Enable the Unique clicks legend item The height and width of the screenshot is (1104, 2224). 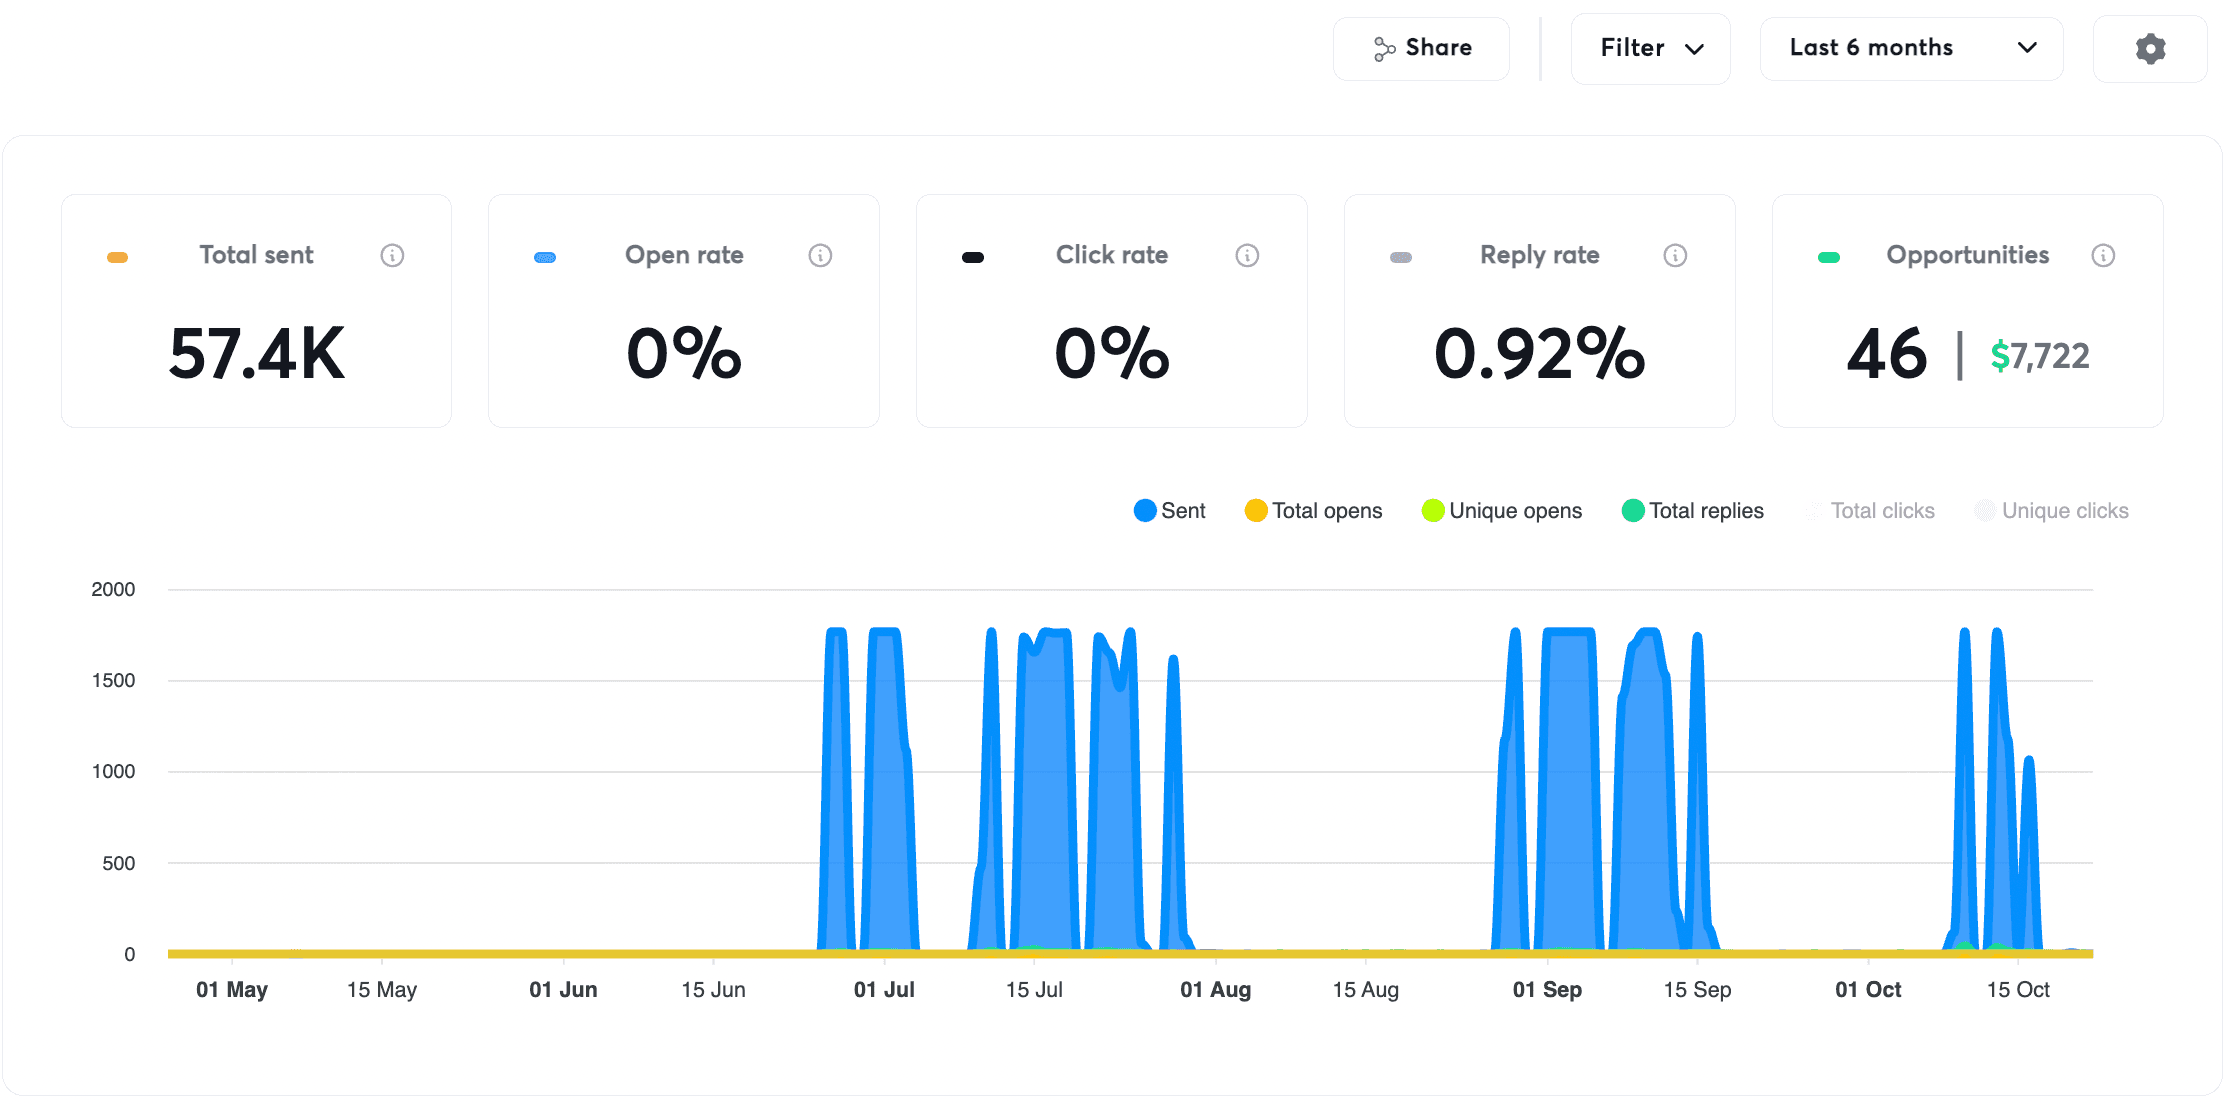2052,511
